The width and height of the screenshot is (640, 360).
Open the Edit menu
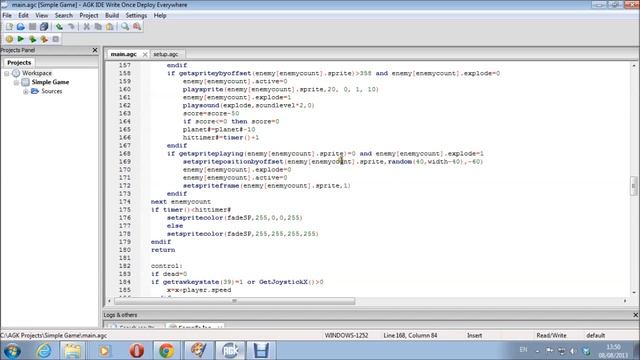[x=23, y=15]
